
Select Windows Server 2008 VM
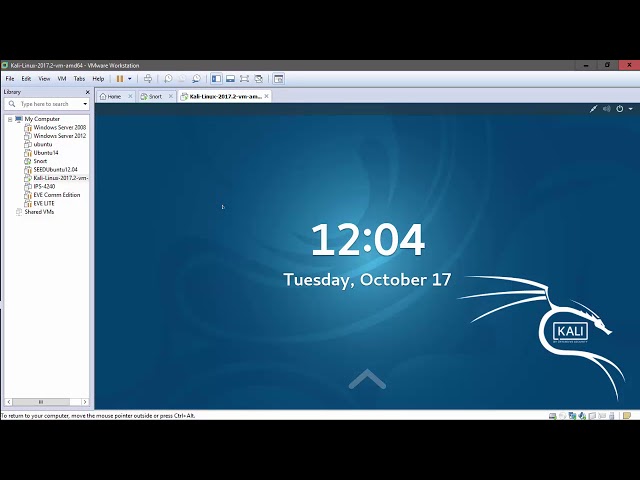tap(60, 127)
